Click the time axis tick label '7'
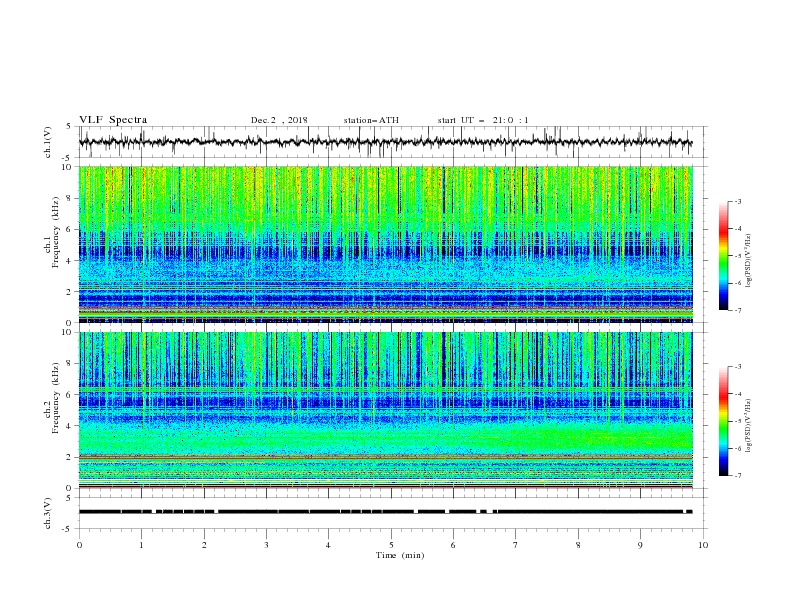The height and width of the screenshot is (612, 792). 516,545
